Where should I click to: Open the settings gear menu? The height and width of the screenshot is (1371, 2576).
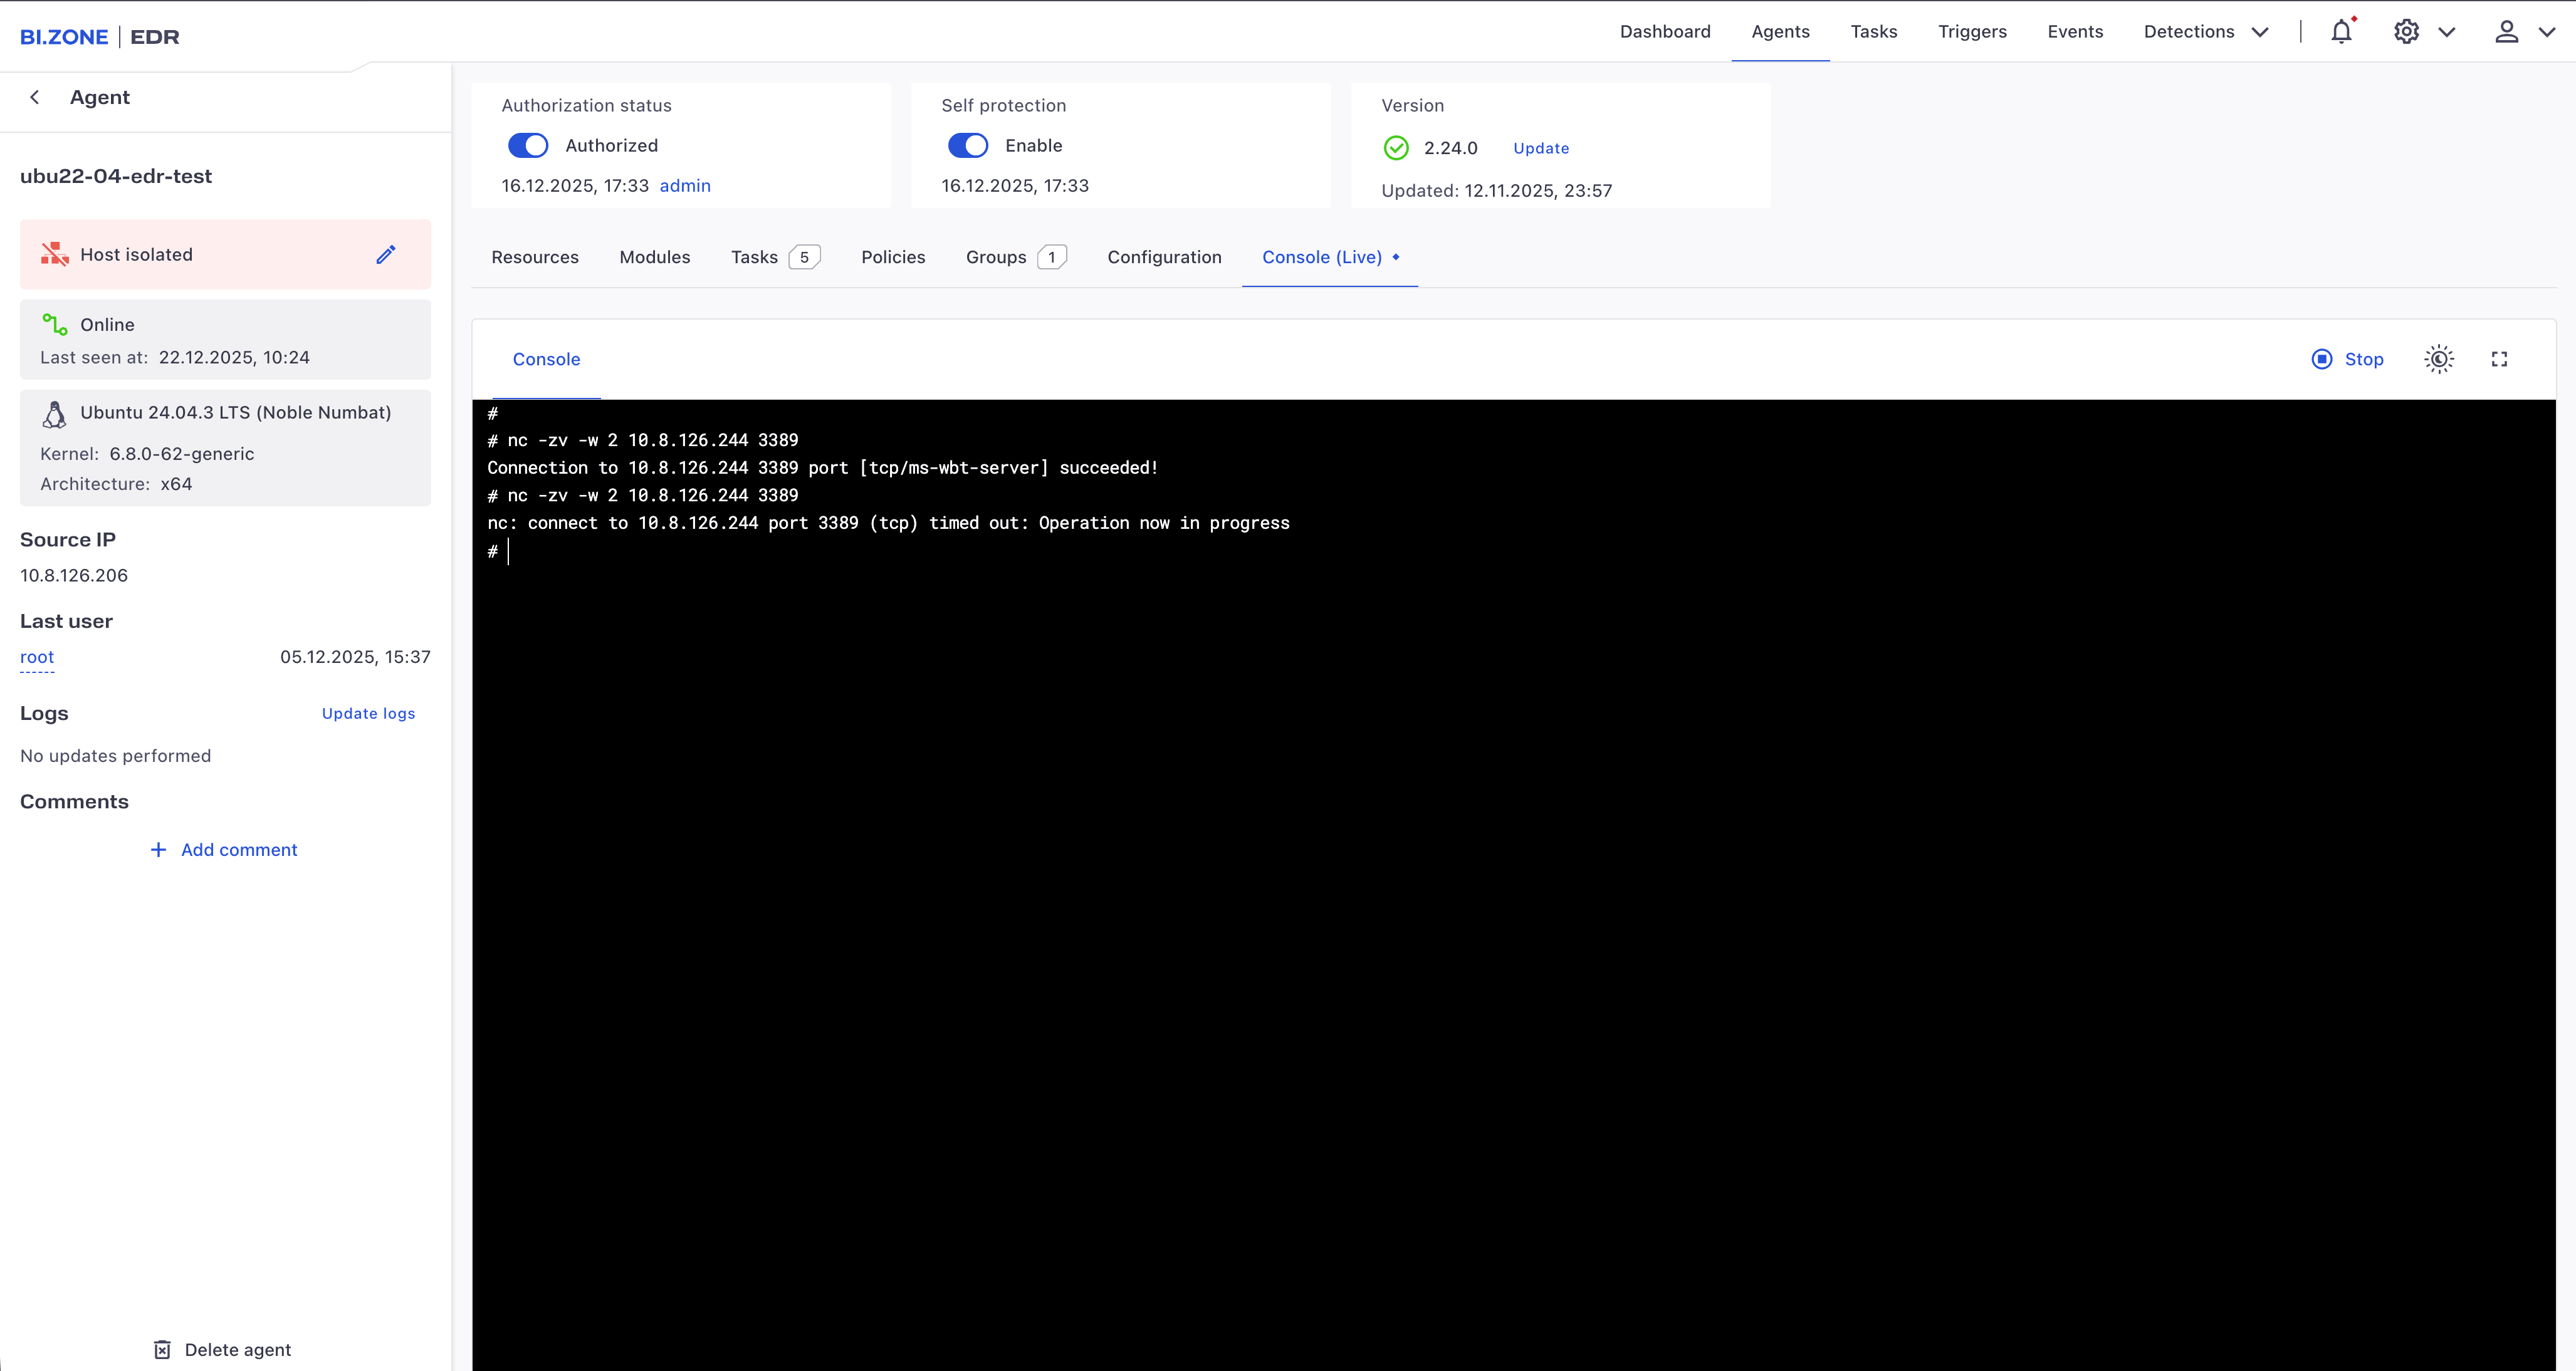pyautogui.click(x=2406, y=31)
